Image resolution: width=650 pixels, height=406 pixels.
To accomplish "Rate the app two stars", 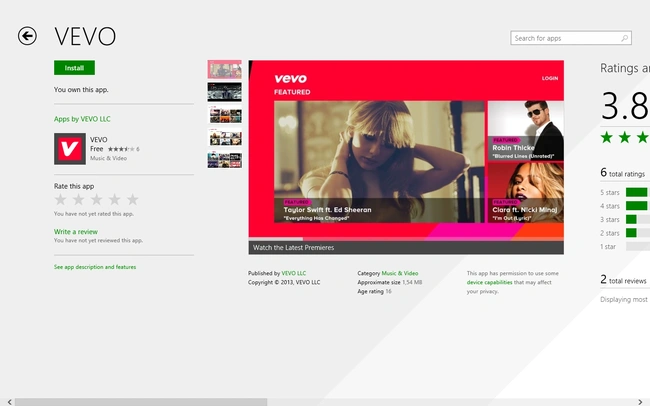I will click(78, 199).
